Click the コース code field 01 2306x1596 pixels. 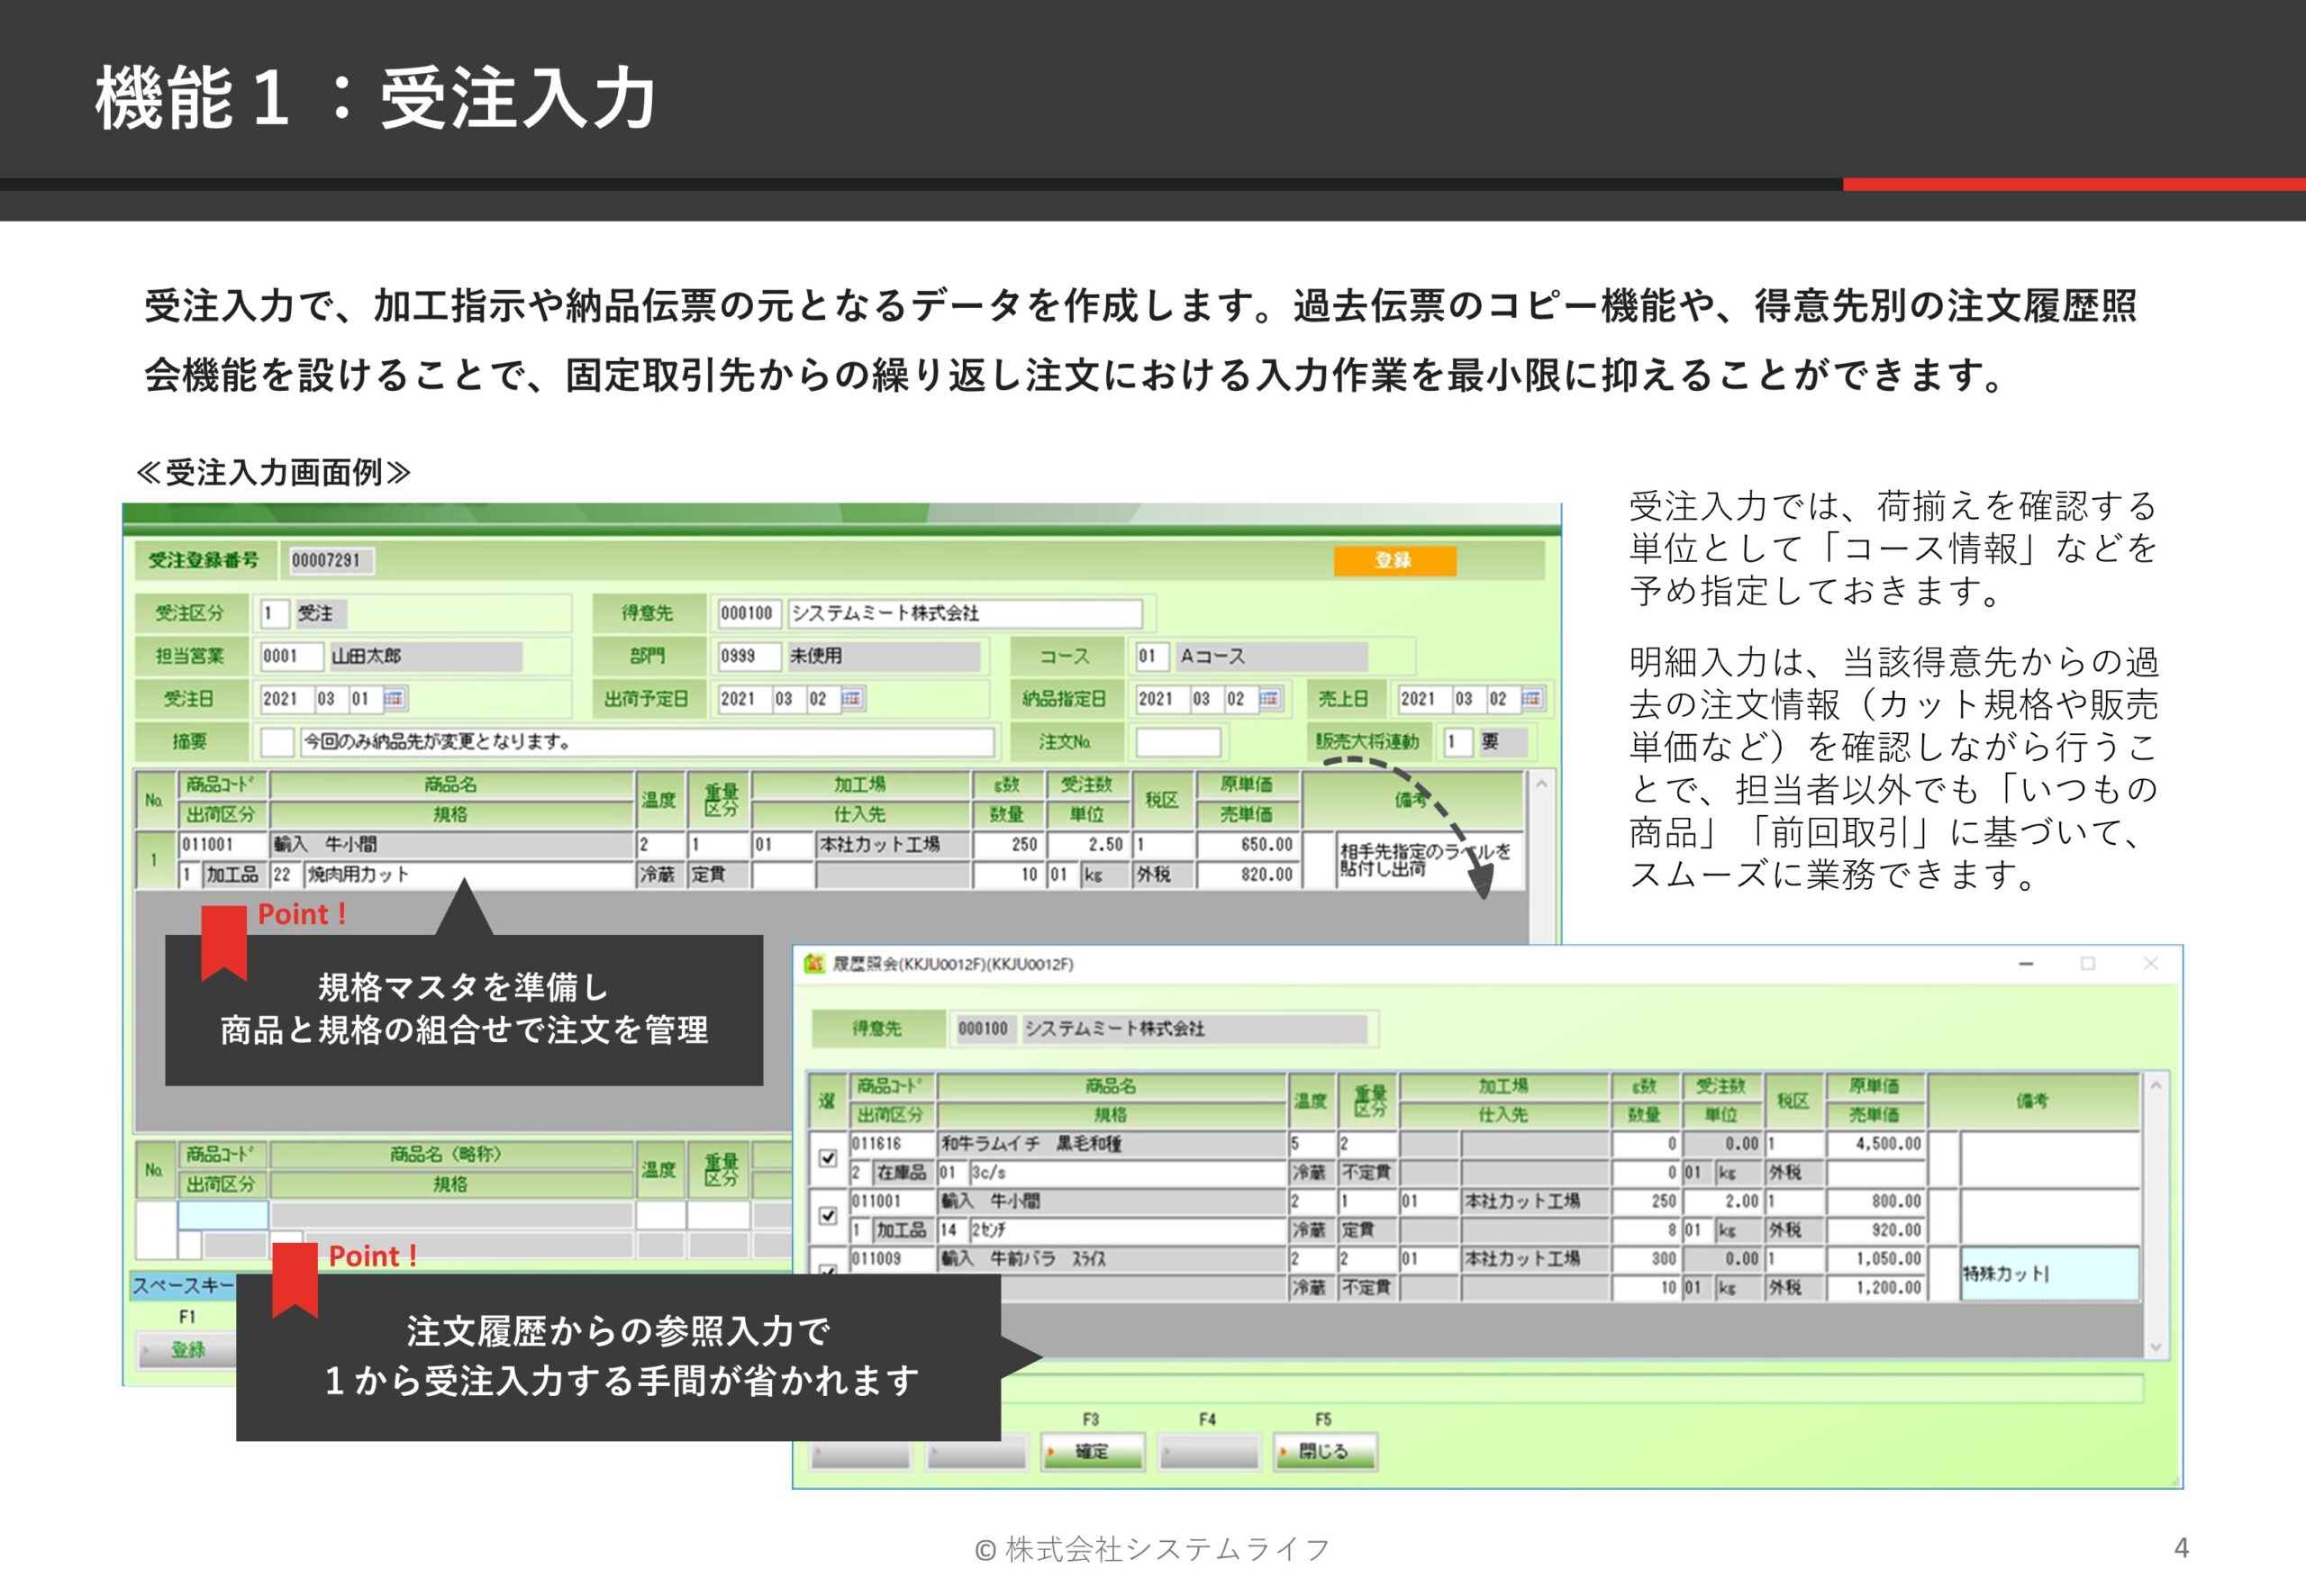(1150, 656)
